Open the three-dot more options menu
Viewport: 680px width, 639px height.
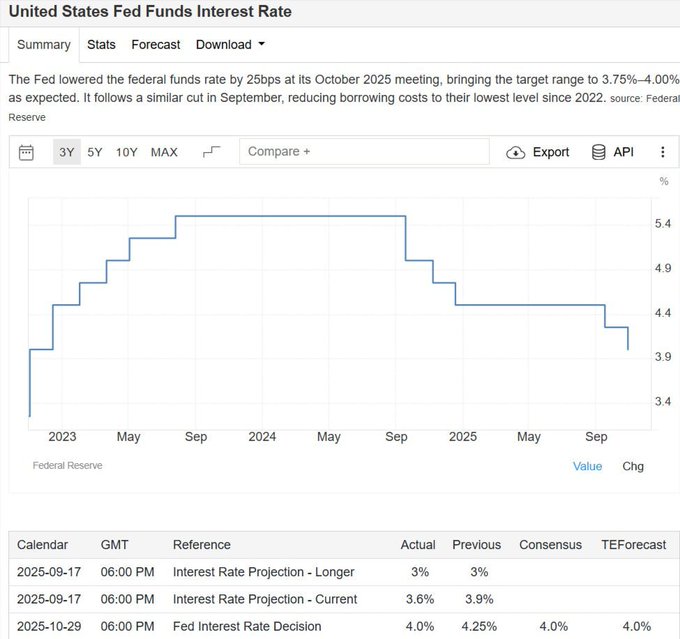pyautogui.click(x=662, y=152)
